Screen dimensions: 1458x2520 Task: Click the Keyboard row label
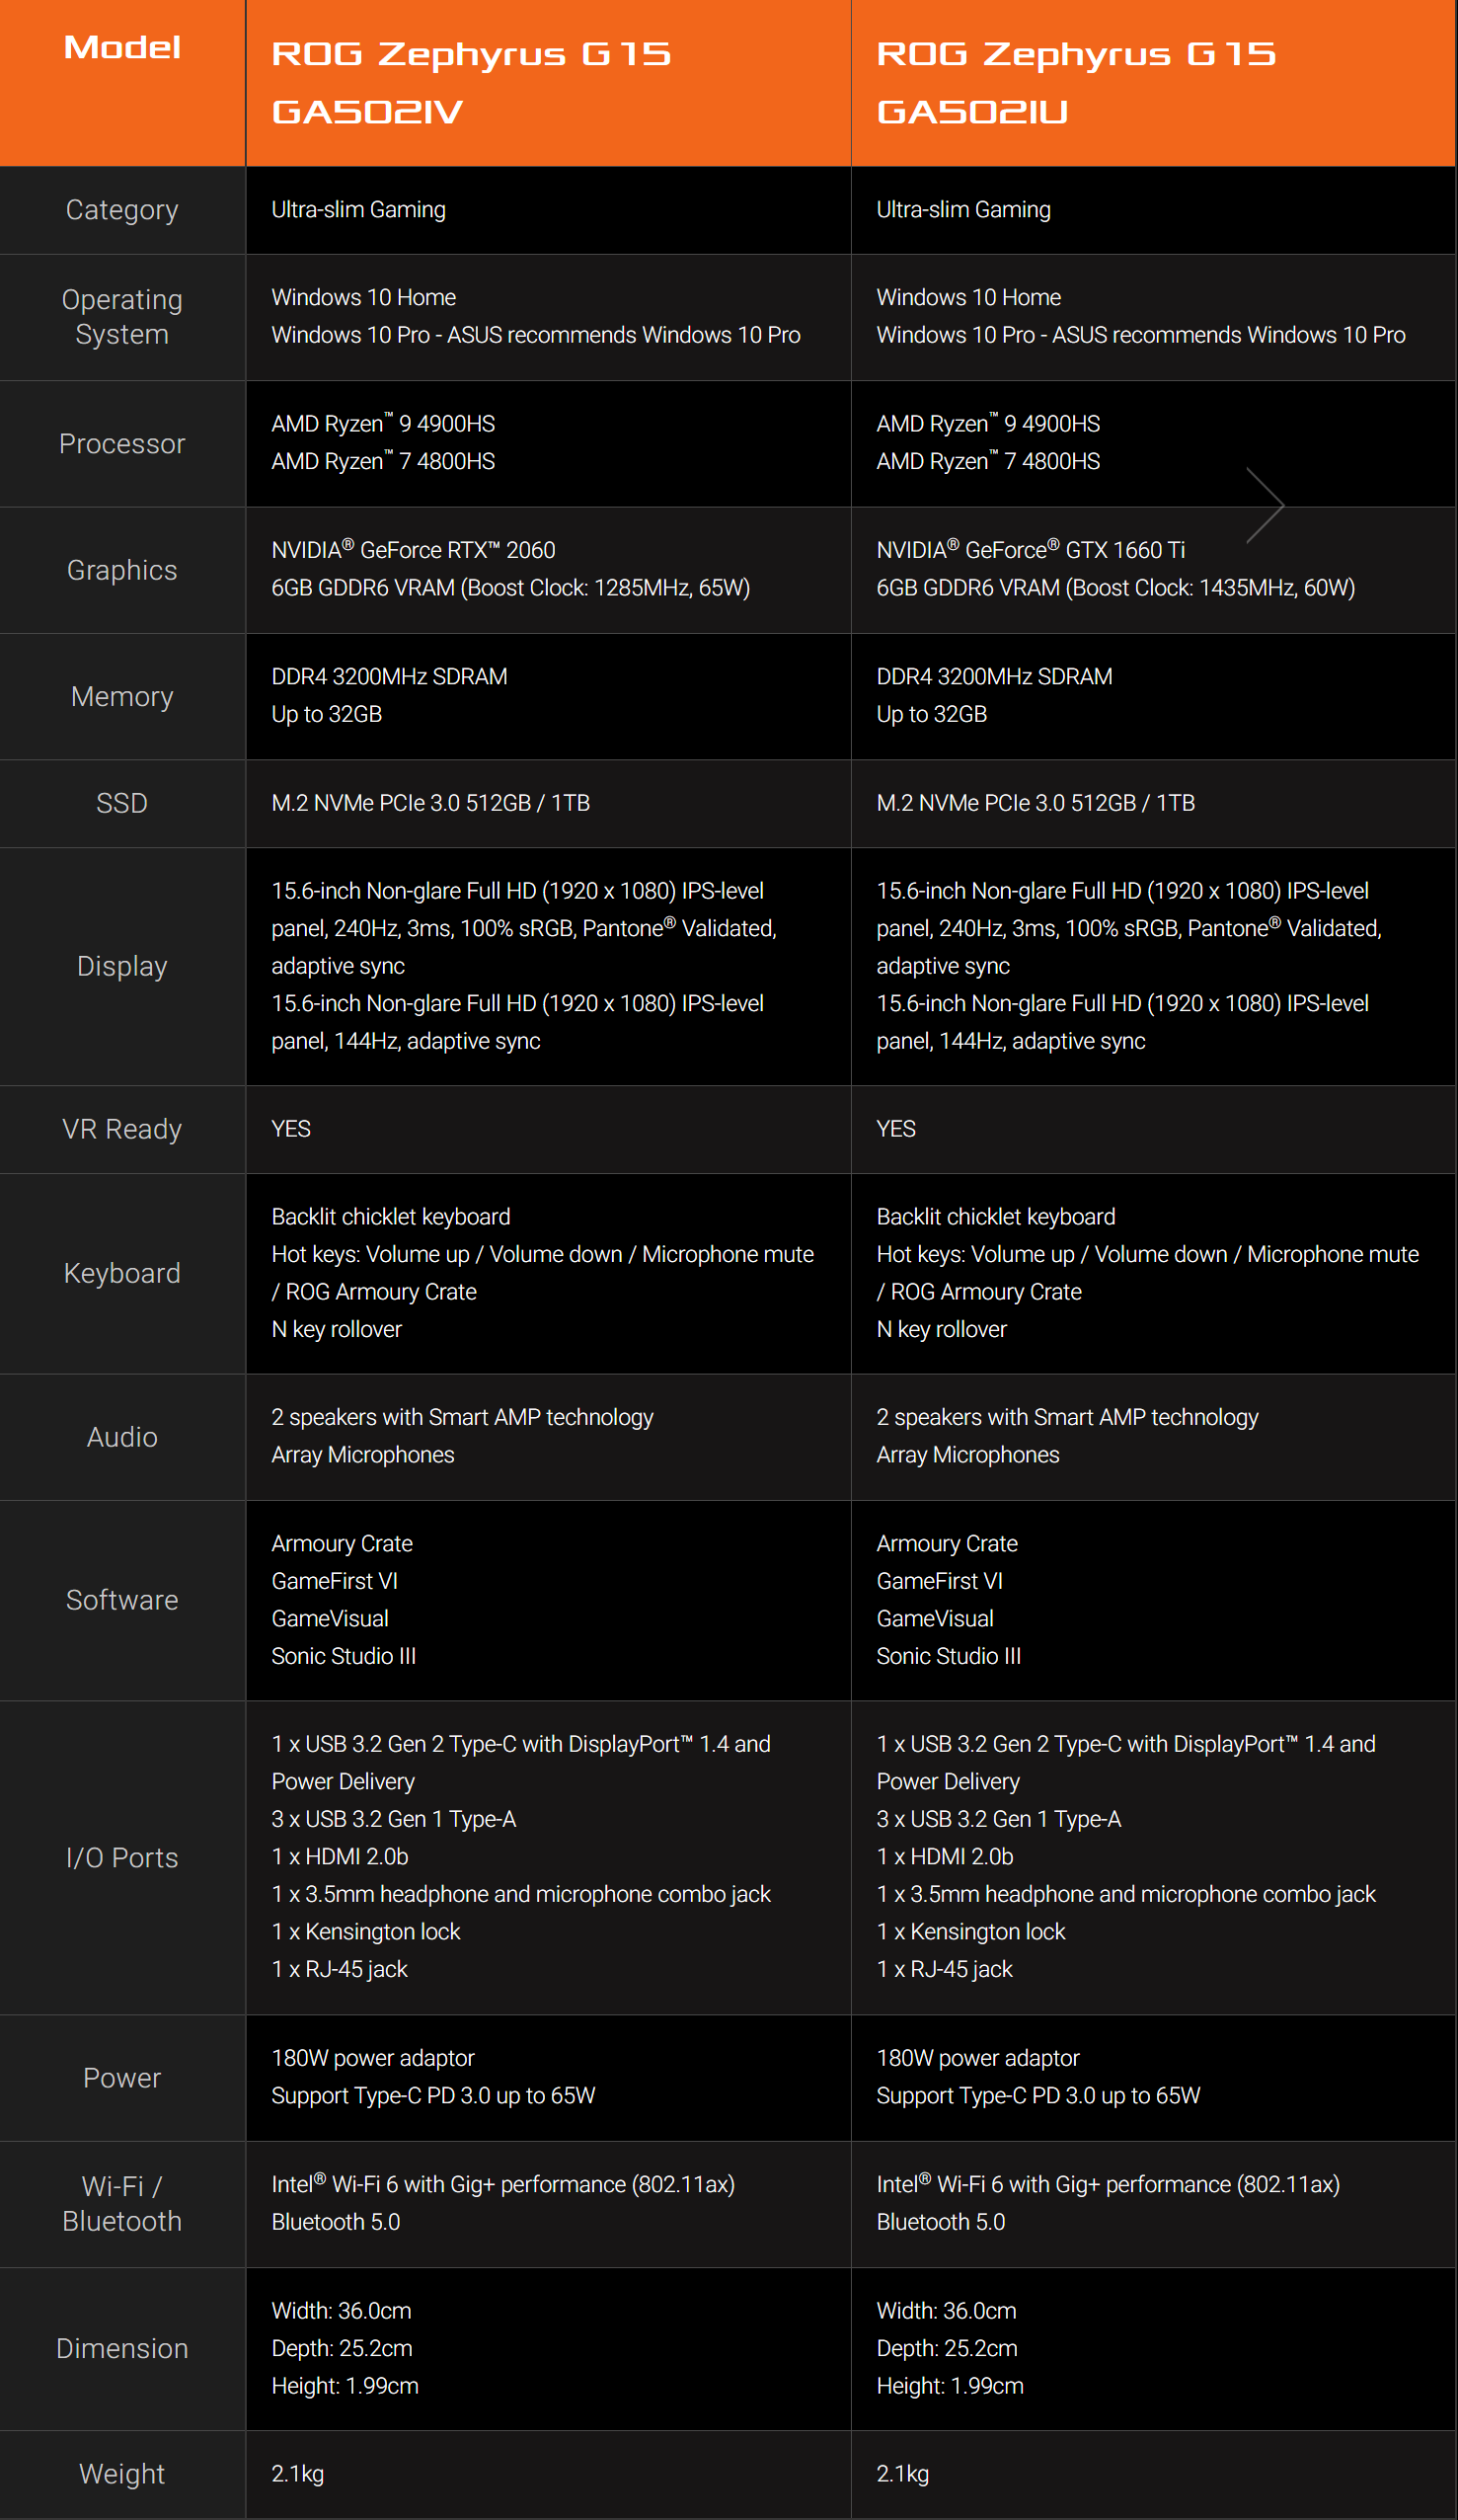[x=122, y=1273]
